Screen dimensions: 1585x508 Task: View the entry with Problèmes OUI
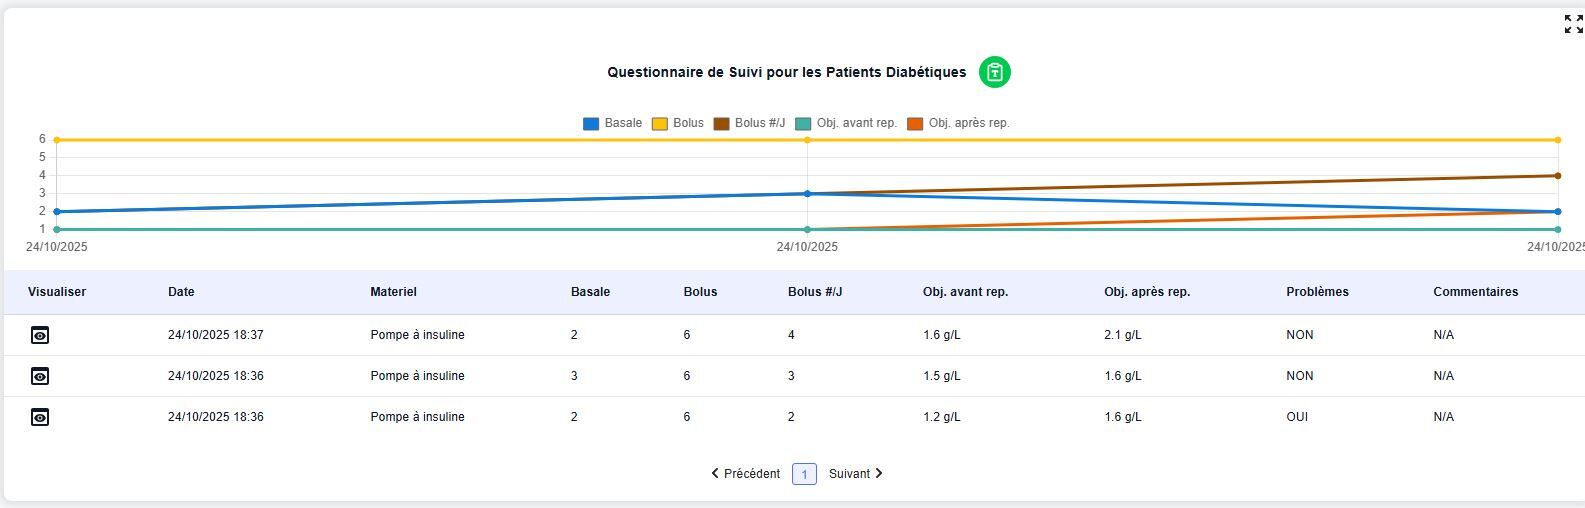click(40, 417)
